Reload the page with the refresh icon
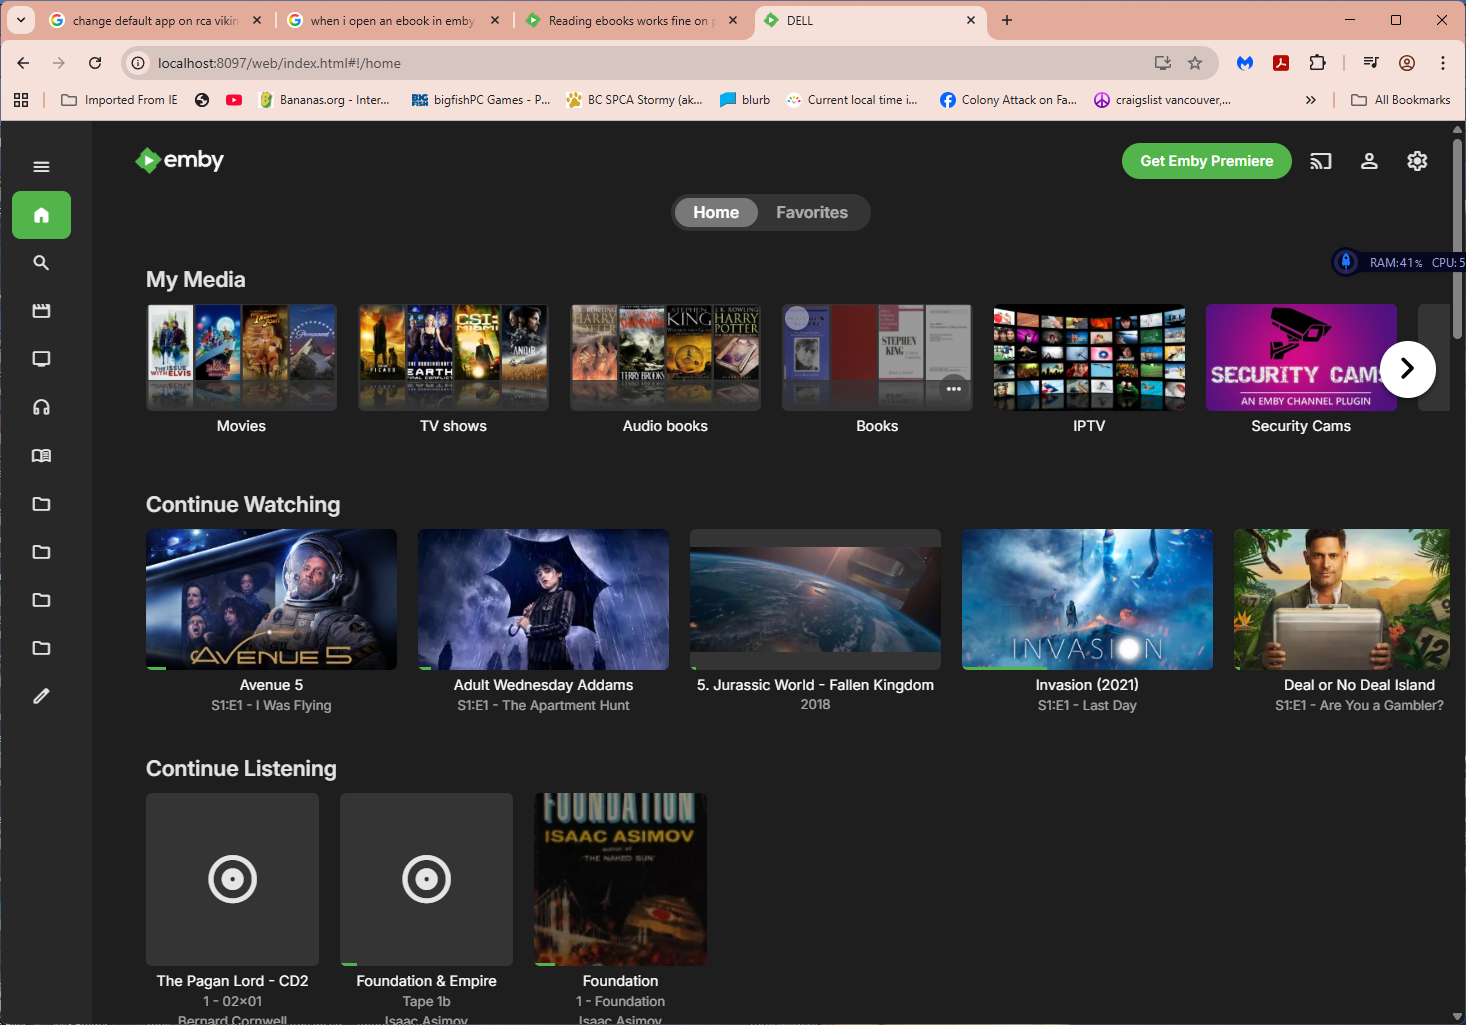Image resolution: width=1466 pixels, height=1025 pixels. pyautogui.click(x=95, y=63)
